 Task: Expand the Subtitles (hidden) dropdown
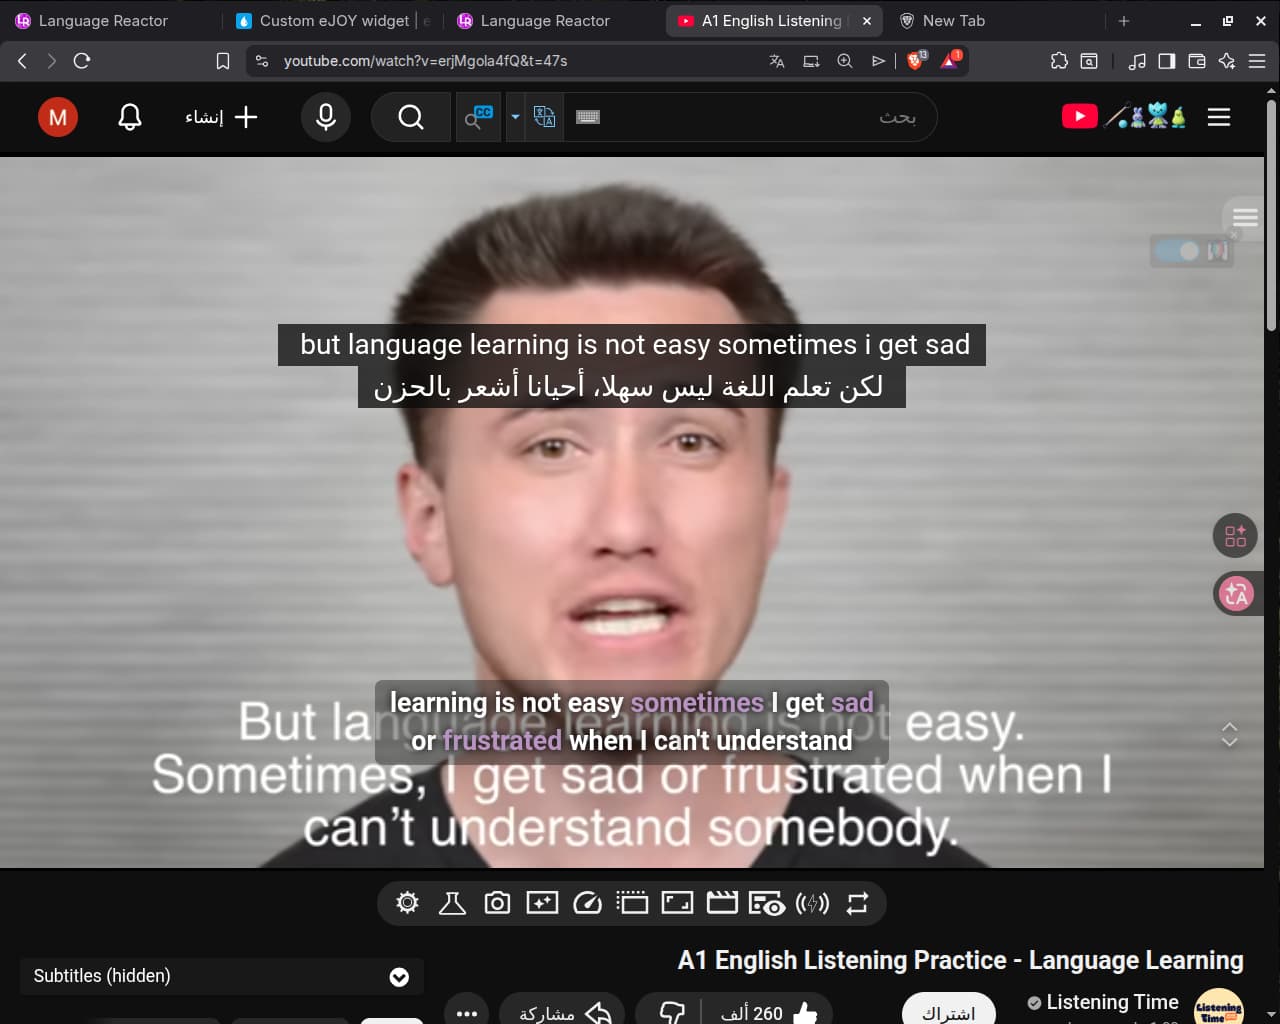tap(398, 977)
